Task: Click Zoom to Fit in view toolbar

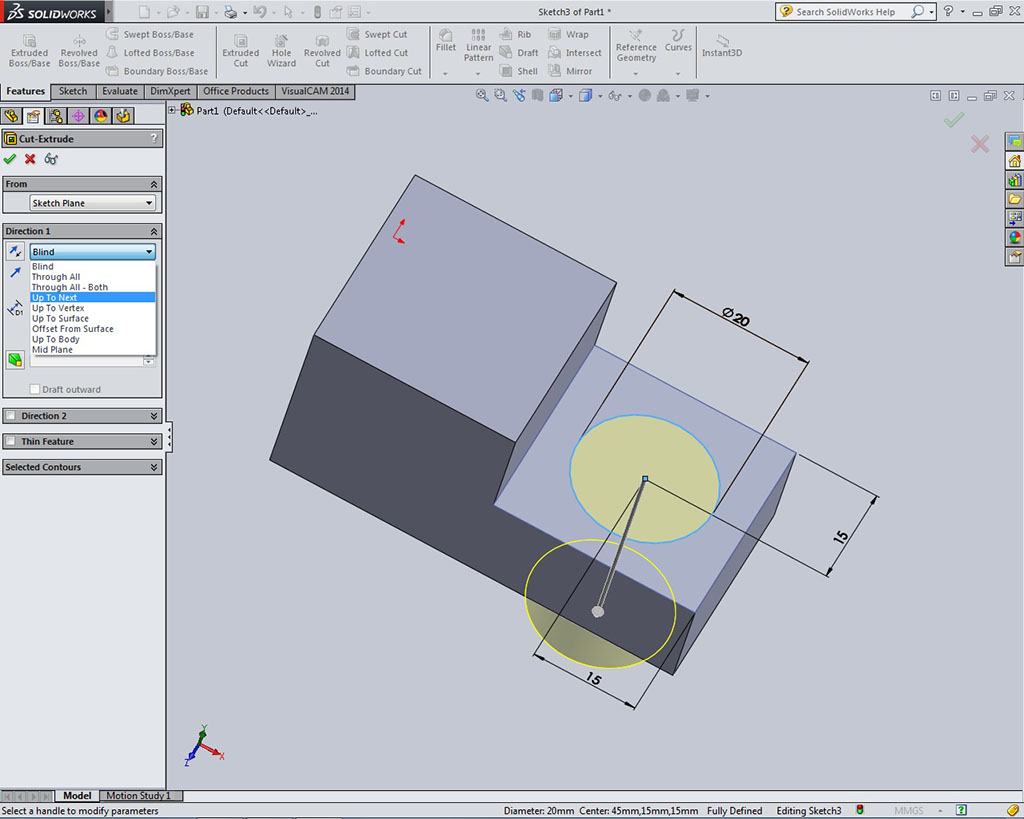Action: pos(482,96)
